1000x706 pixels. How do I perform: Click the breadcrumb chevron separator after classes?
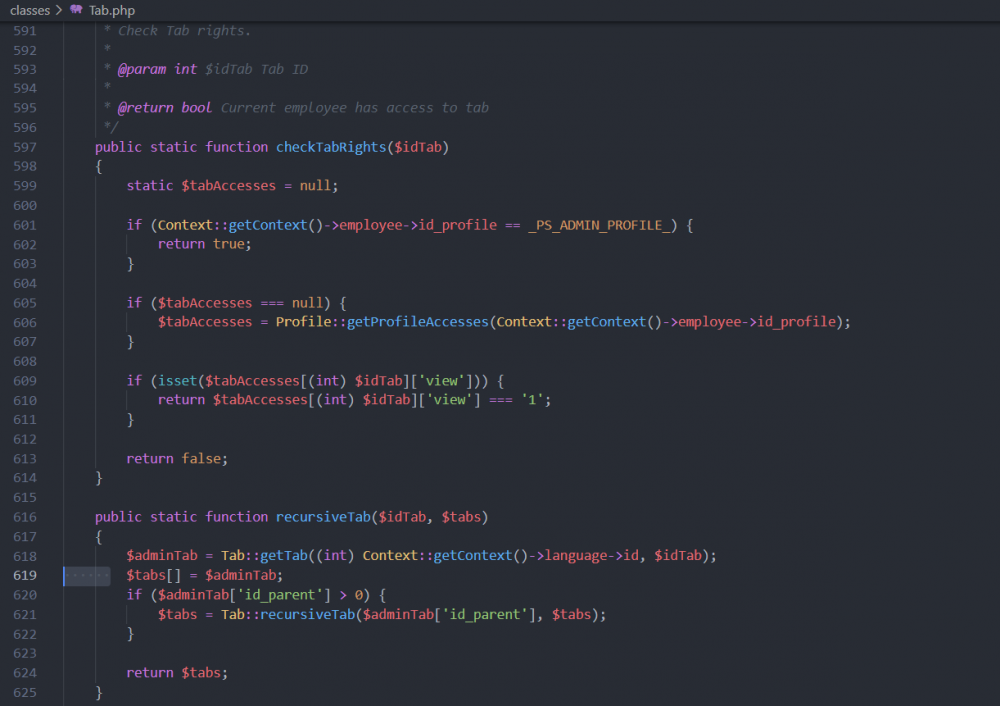pos(59,10)
